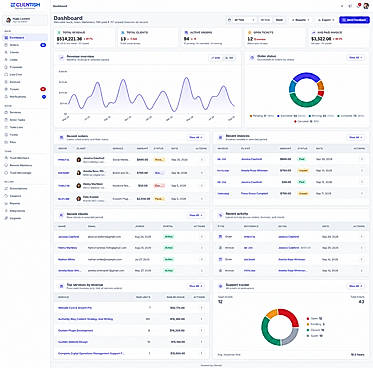Image resolution: width=373 pixels, height=368 pixels.
Task: Click the Open legend item in Support tracker
Action: tap(314, 319)
